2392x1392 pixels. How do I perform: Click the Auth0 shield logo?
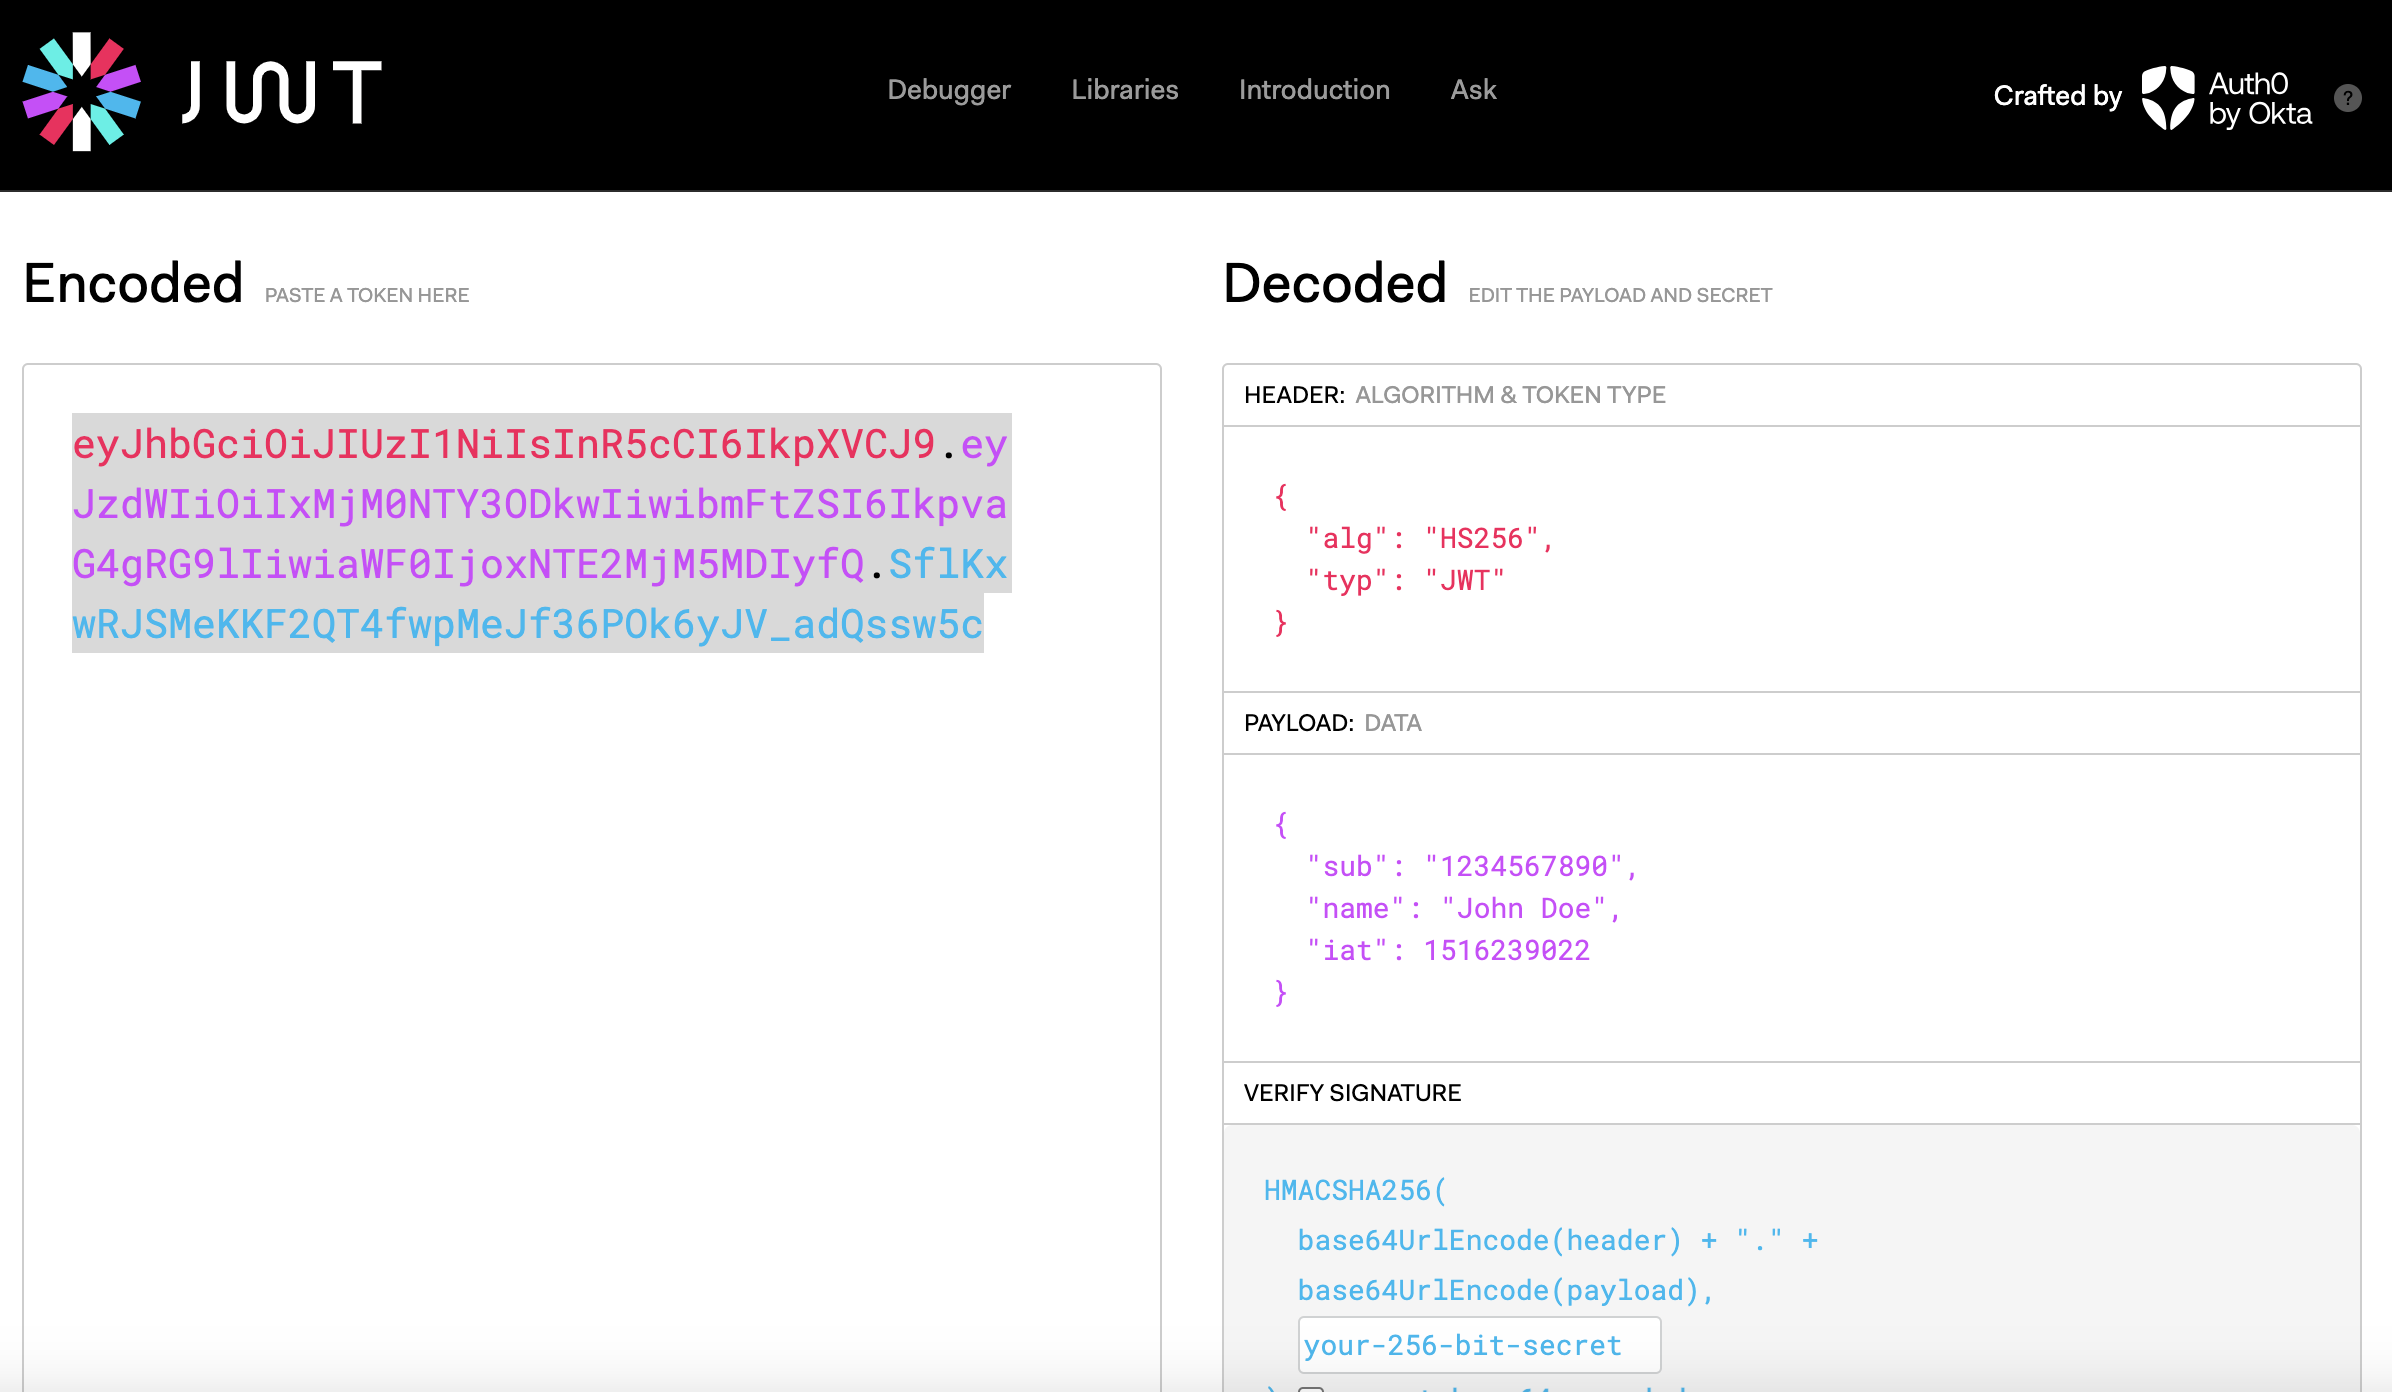point(2167,97)
